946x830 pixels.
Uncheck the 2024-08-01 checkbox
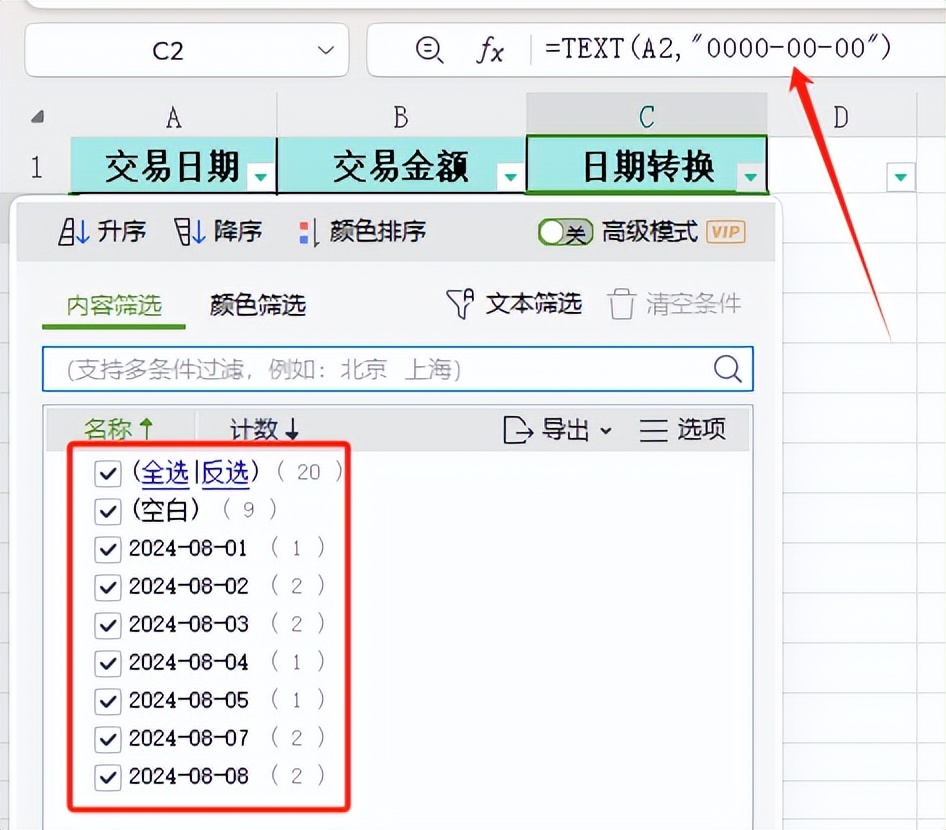[x=107, y=550]
